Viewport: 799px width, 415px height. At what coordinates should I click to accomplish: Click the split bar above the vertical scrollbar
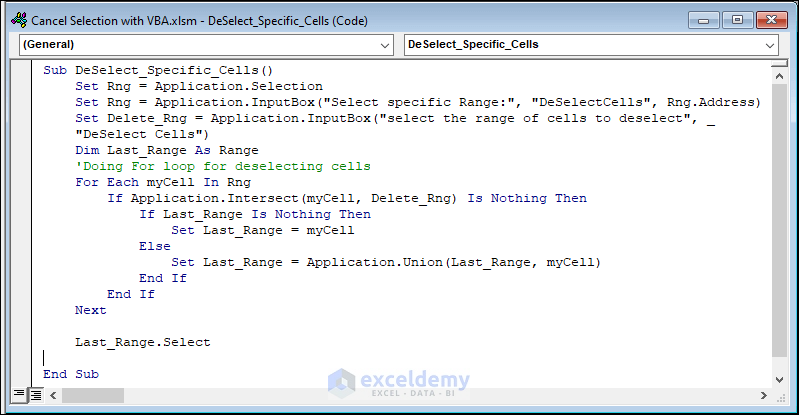(x=780, y=63)
